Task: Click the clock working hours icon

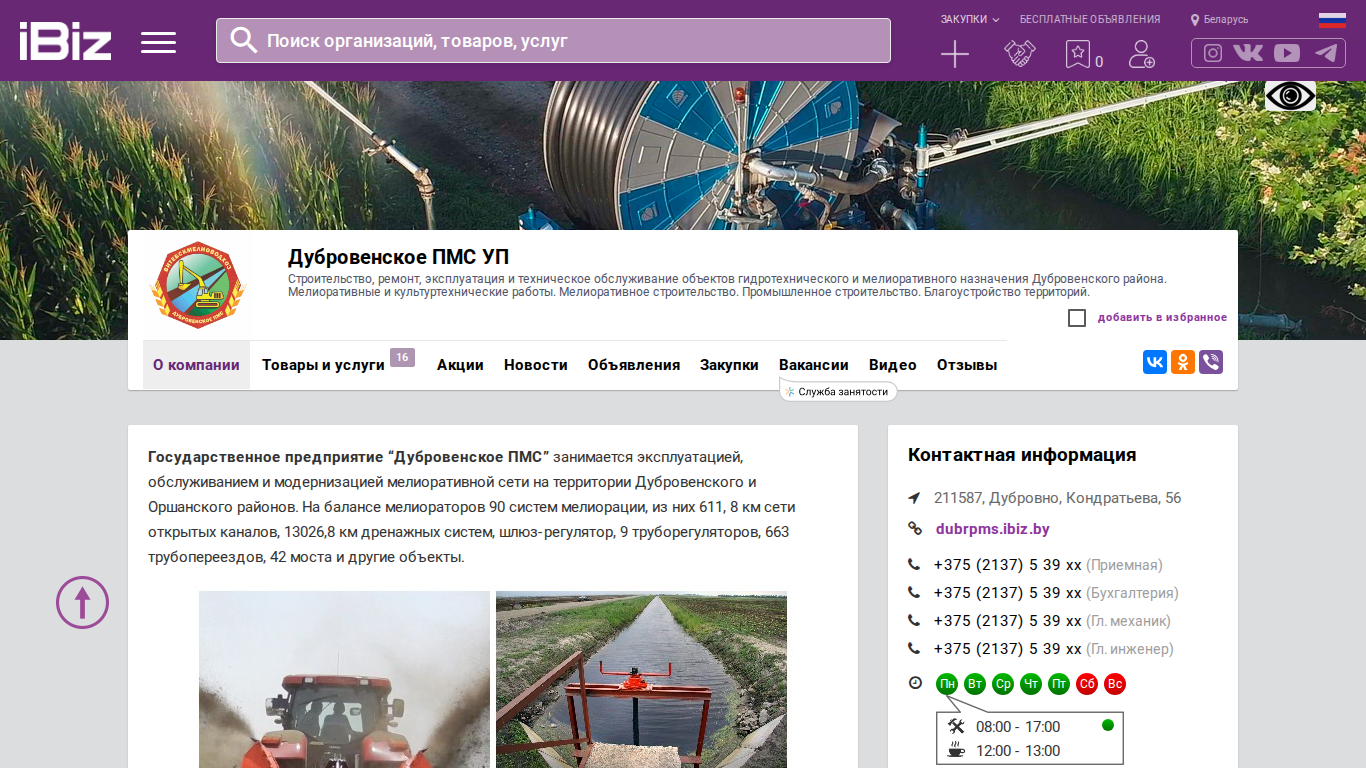Action: coord(915,683)
